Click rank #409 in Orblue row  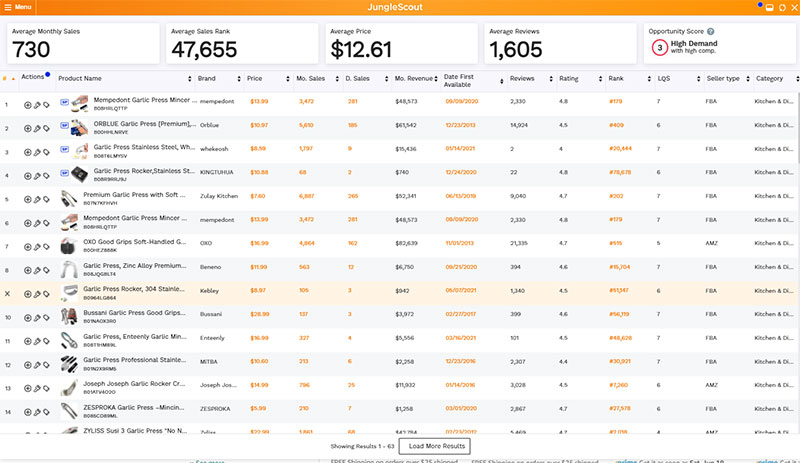coord(616,125)
